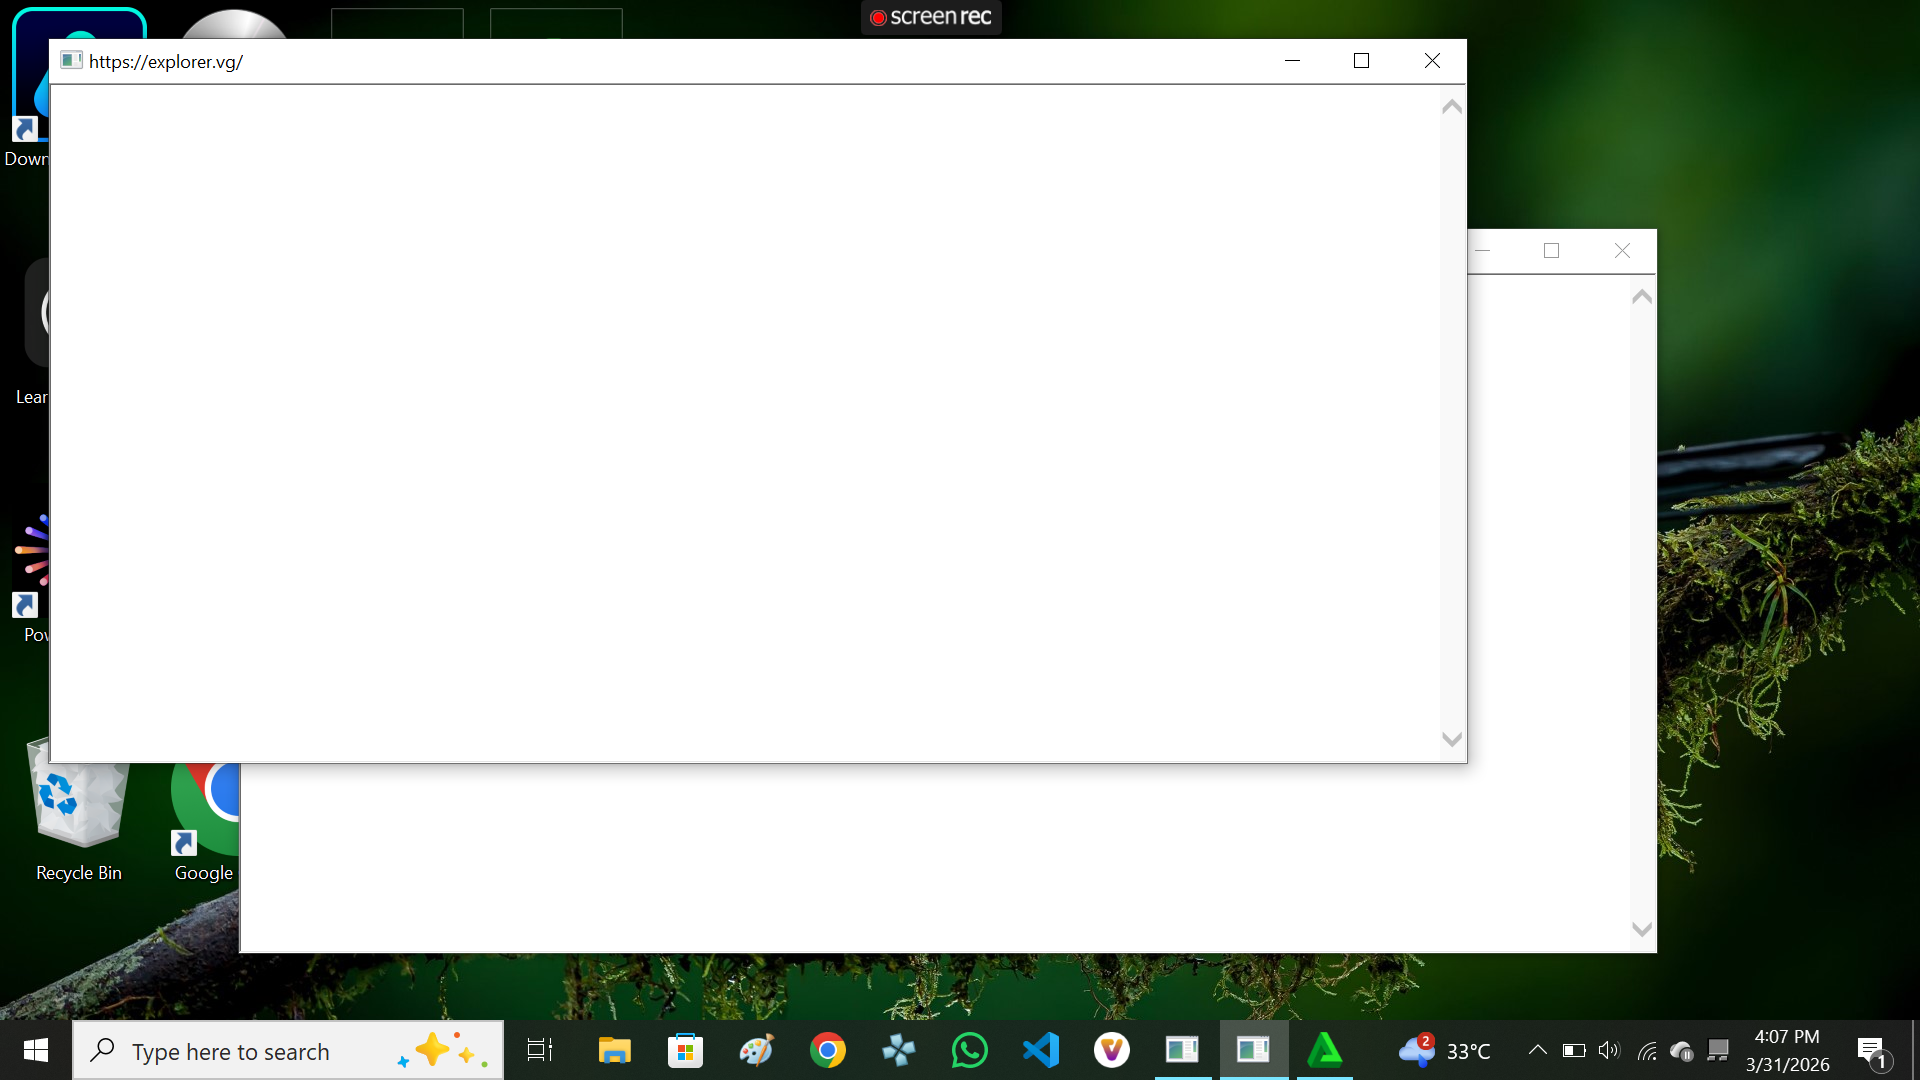Image resolution: width=1920 pixels, height=1080 pixels.
Task: Close the front explorer.vg window
Action: (1432, 61)
